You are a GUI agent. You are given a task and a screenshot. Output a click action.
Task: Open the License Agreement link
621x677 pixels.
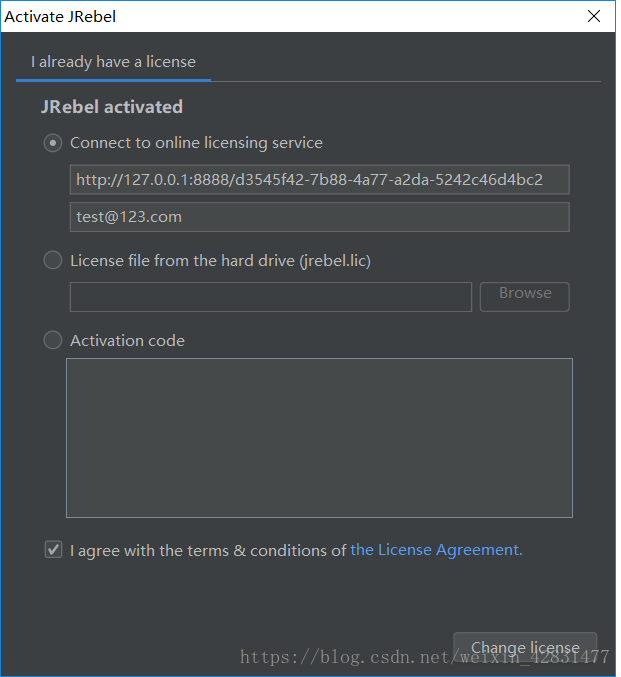coord(436,550)
